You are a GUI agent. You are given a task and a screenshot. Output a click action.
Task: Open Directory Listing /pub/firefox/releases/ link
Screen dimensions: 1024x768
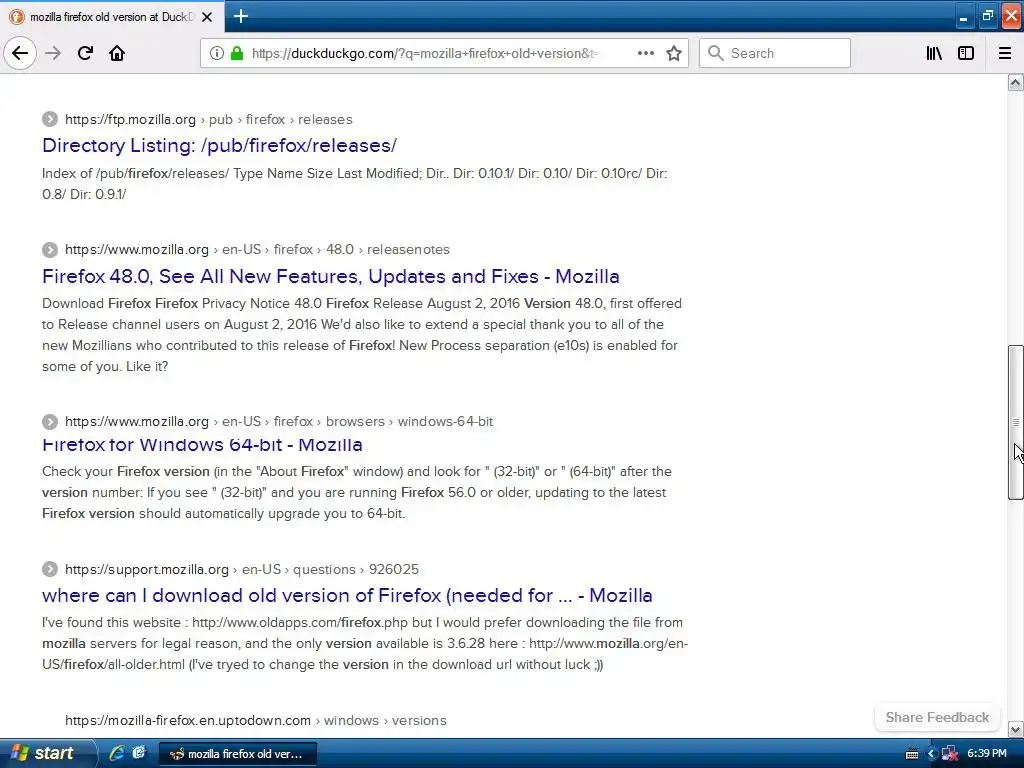[219, 145]
